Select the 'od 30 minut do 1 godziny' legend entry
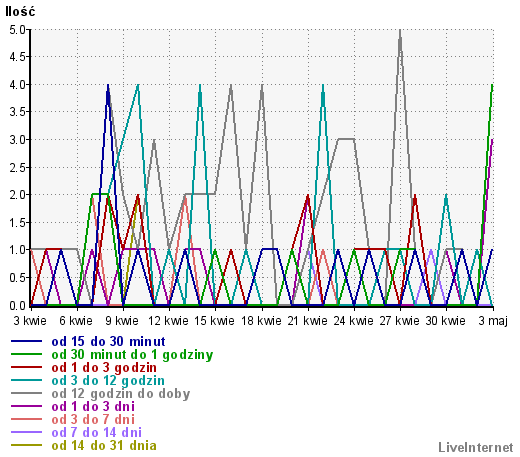This screenshot has width=520, height=457. (132, 355)
